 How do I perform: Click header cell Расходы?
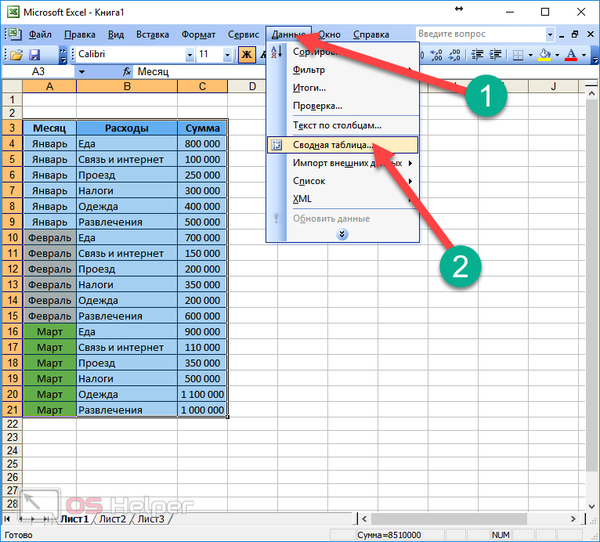point(127,128)
